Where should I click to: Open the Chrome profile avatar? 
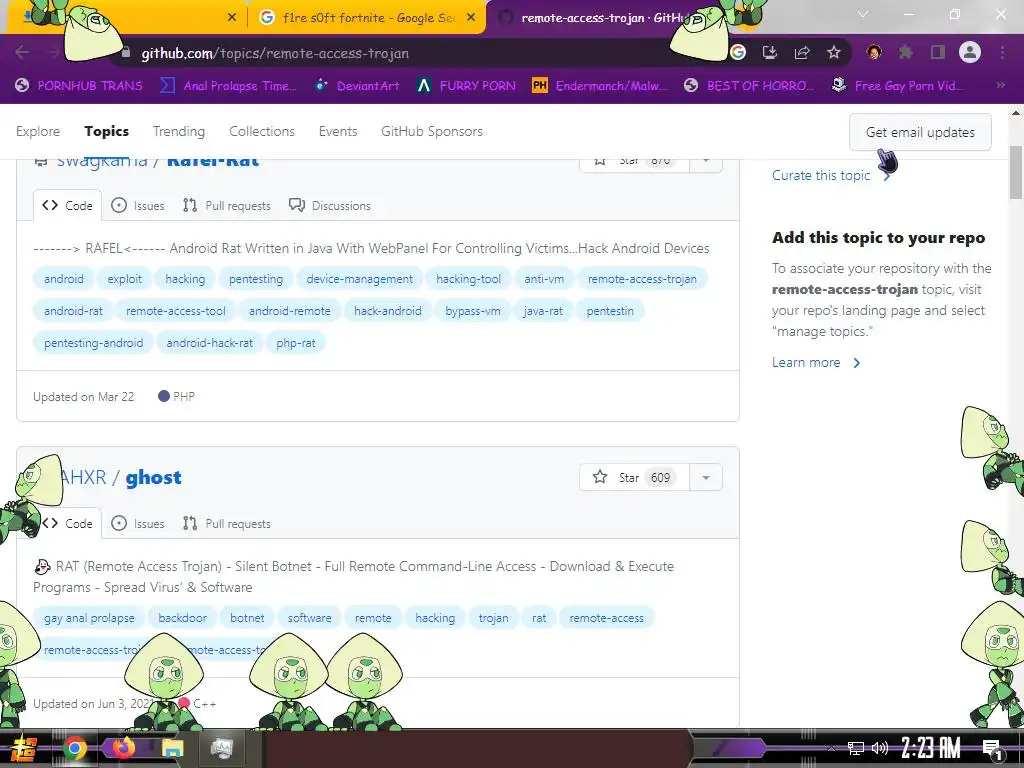[970, 52]
